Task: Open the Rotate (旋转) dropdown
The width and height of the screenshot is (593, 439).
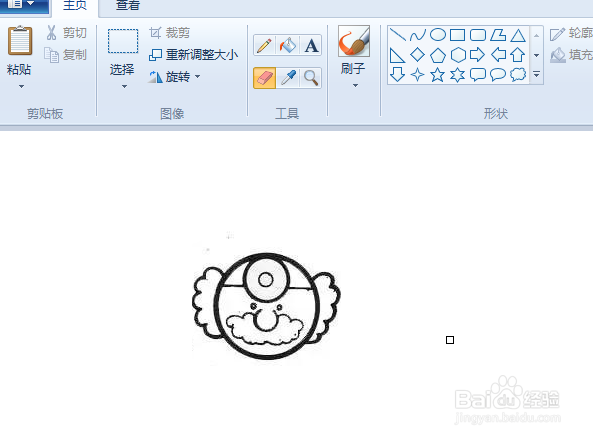Action: [197, 77]
